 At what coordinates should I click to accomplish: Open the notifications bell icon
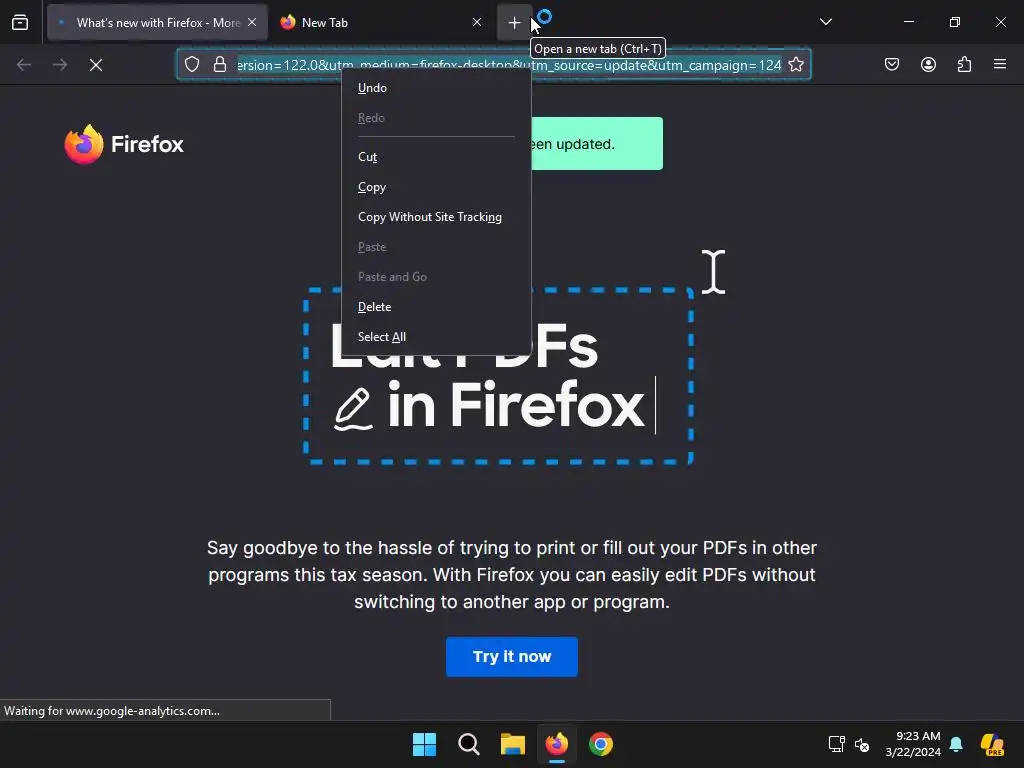click(956, 744)
